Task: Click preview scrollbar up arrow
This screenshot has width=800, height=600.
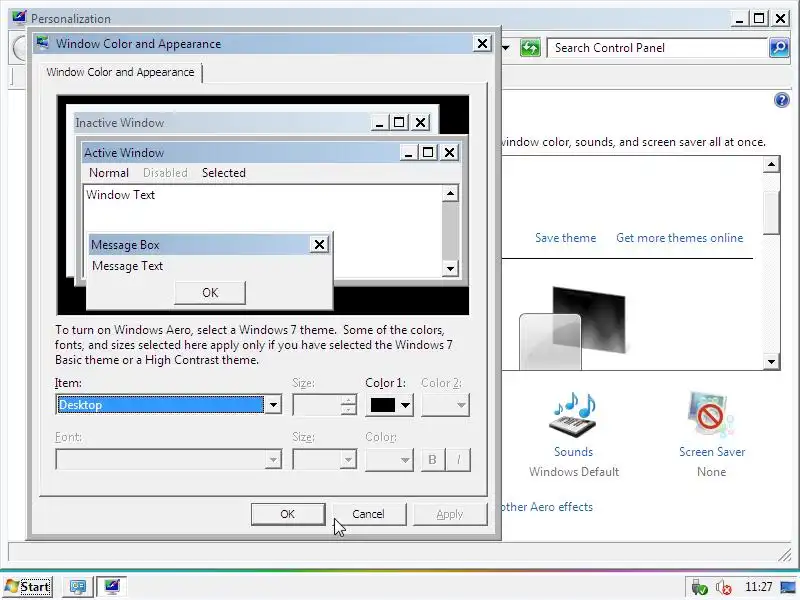Action: [450, 193]
